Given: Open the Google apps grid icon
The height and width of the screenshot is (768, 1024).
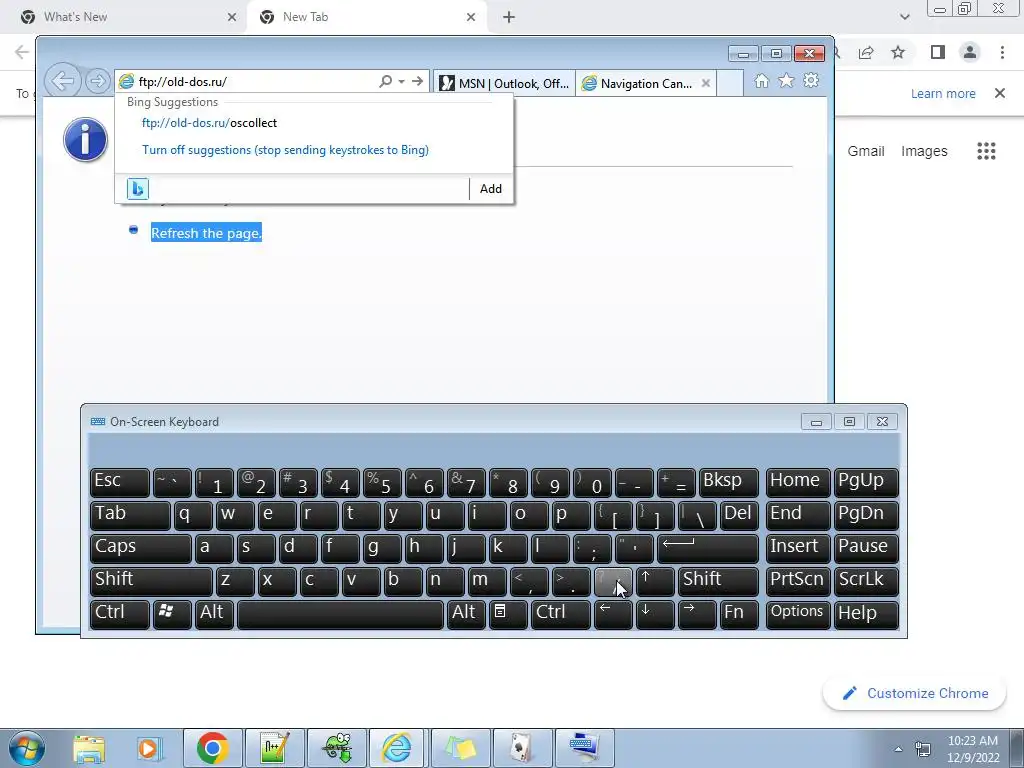Looking at the screenshot, I should click(x=986, y=151).
